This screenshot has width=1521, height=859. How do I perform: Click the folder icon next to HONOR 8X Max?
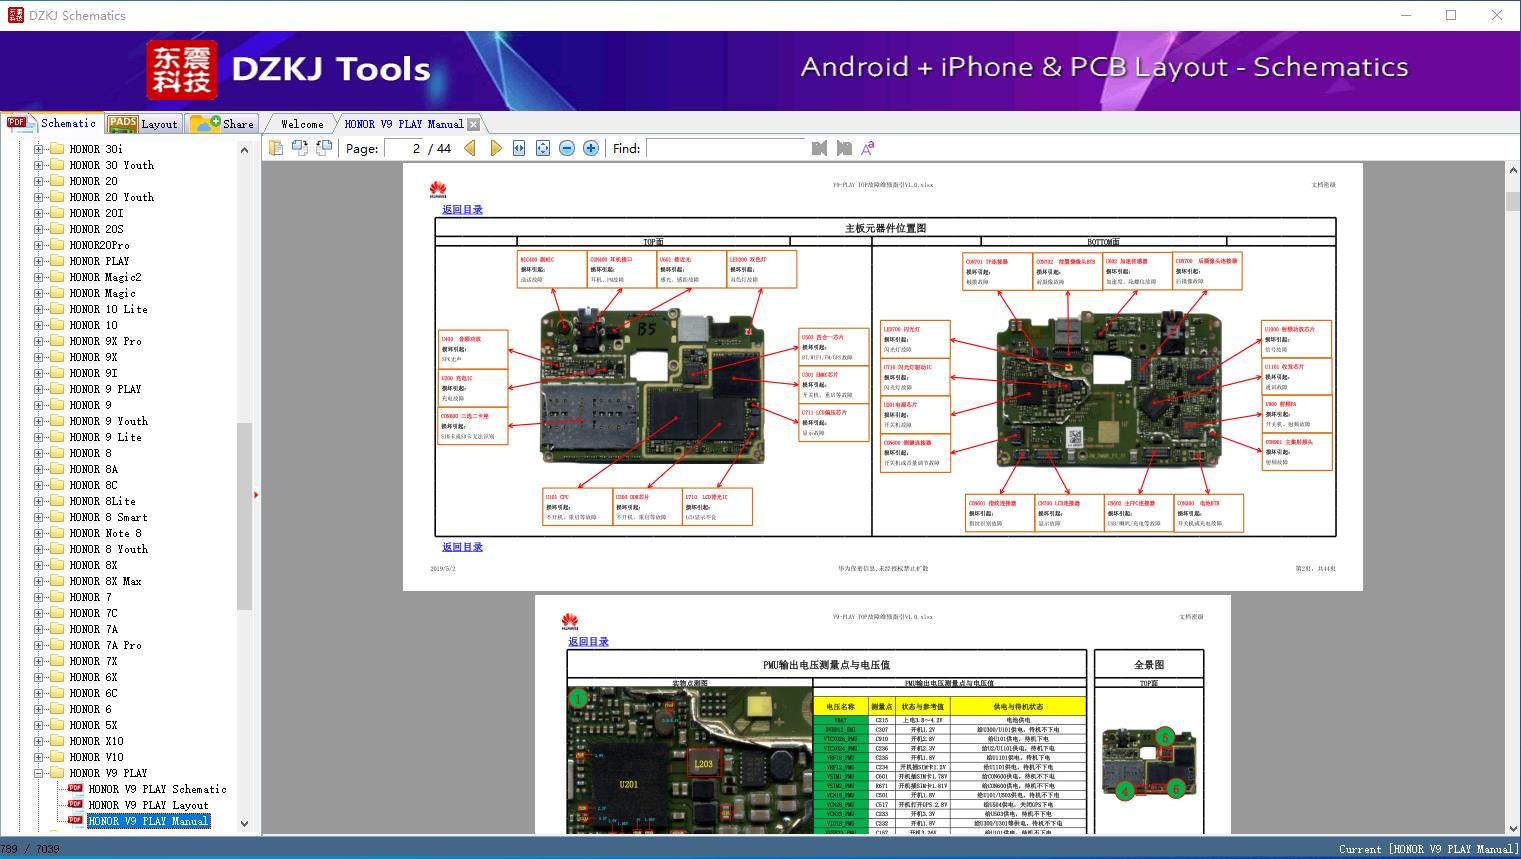pyautogui.click(x=57, y=581)
